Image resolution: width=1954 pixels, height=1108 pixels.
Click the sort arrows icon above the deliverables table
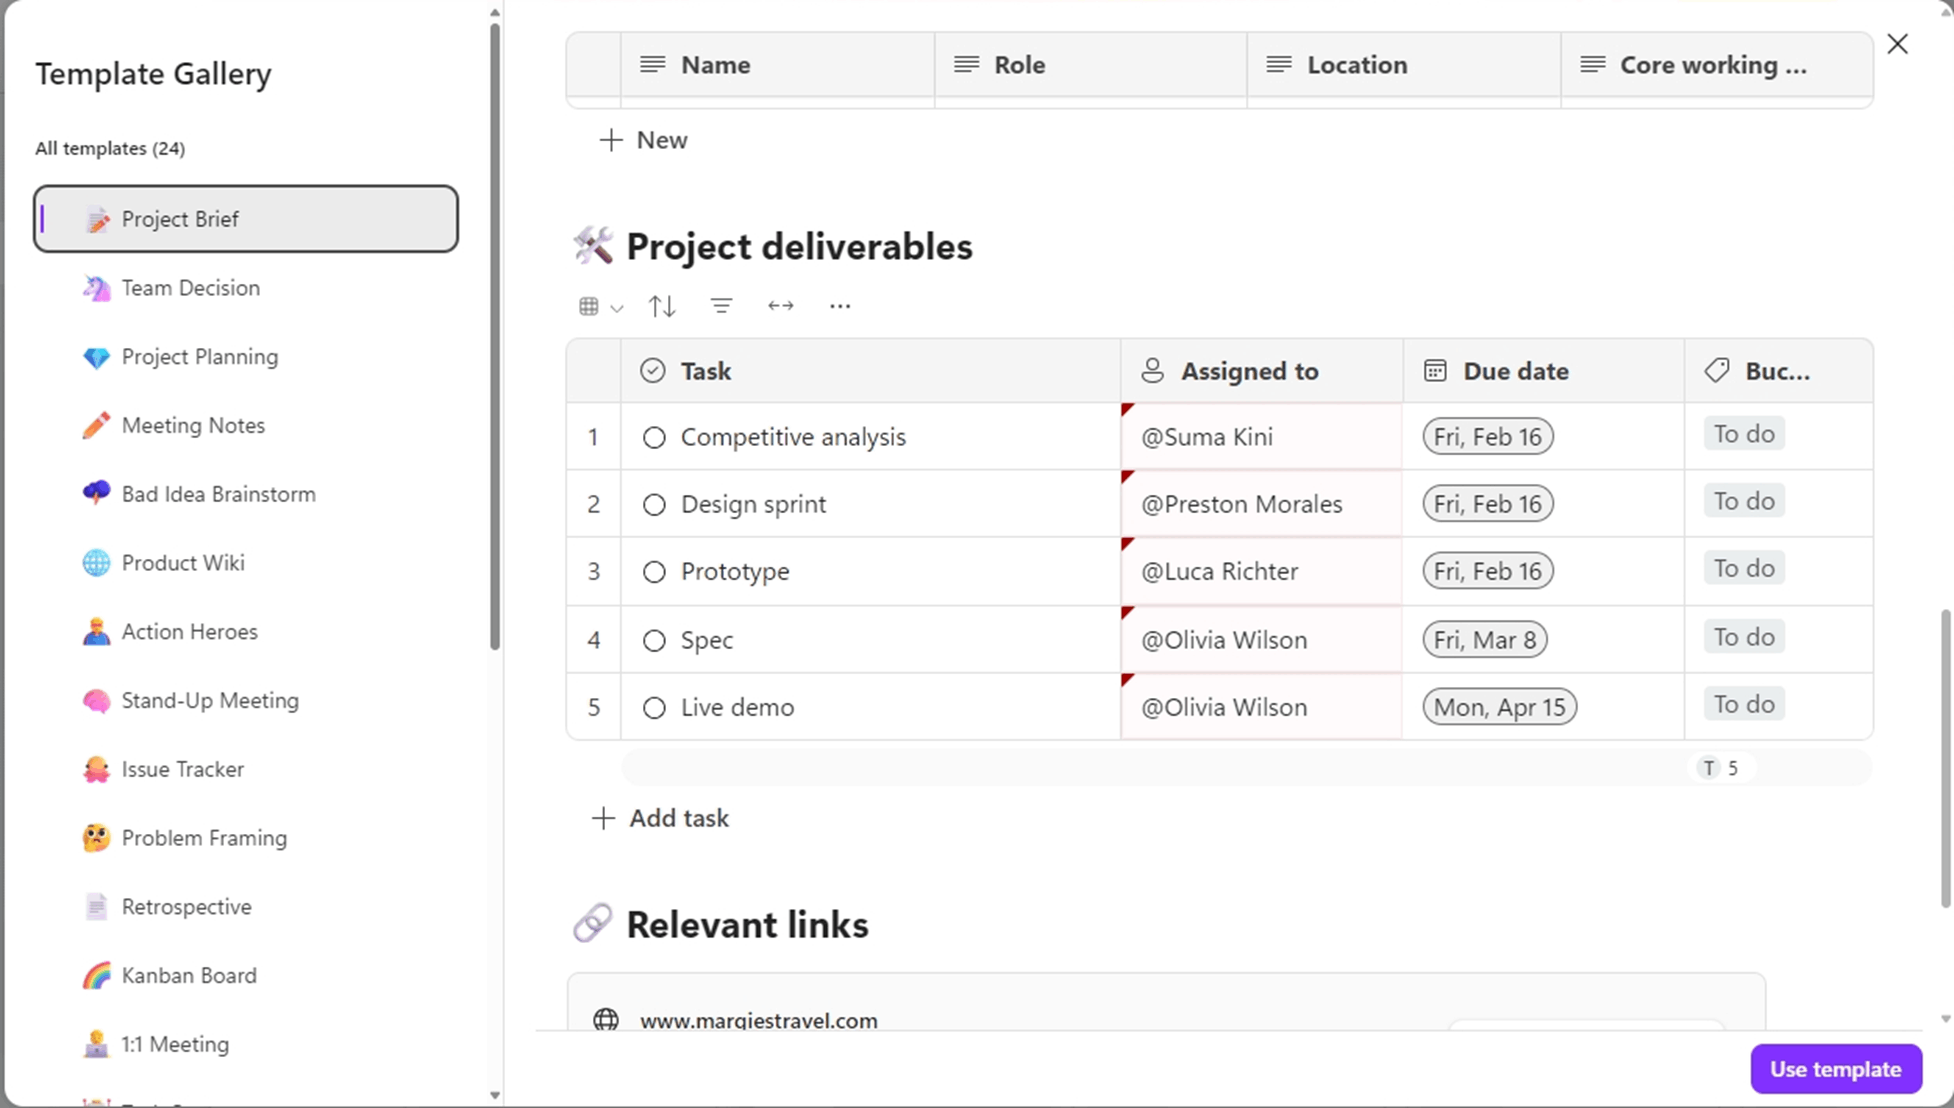coord(662,306)
